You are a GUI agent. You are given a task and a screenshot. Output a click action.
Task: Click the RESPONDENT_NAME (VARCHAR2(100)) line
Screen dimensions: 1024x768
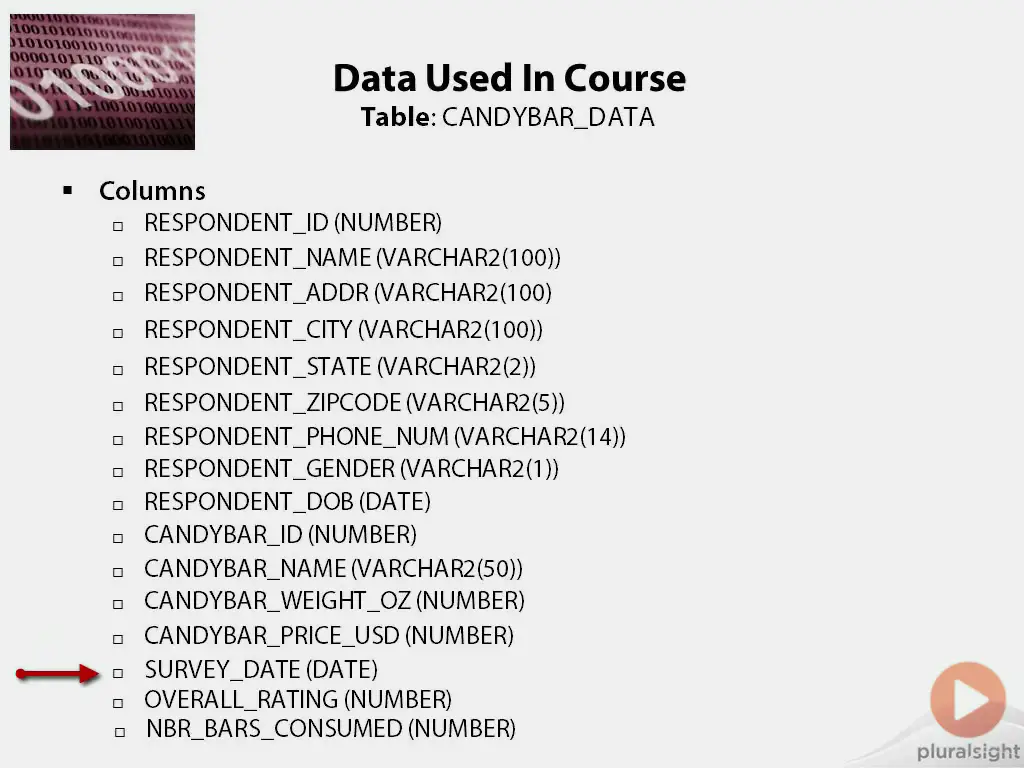click(x=352, y=258)
